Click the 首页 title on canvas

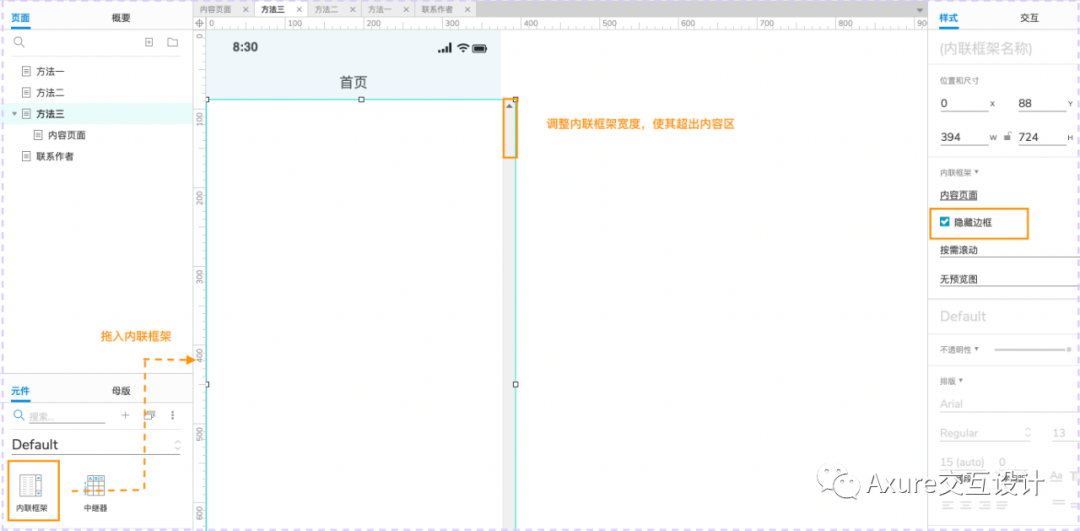[353, 83]
